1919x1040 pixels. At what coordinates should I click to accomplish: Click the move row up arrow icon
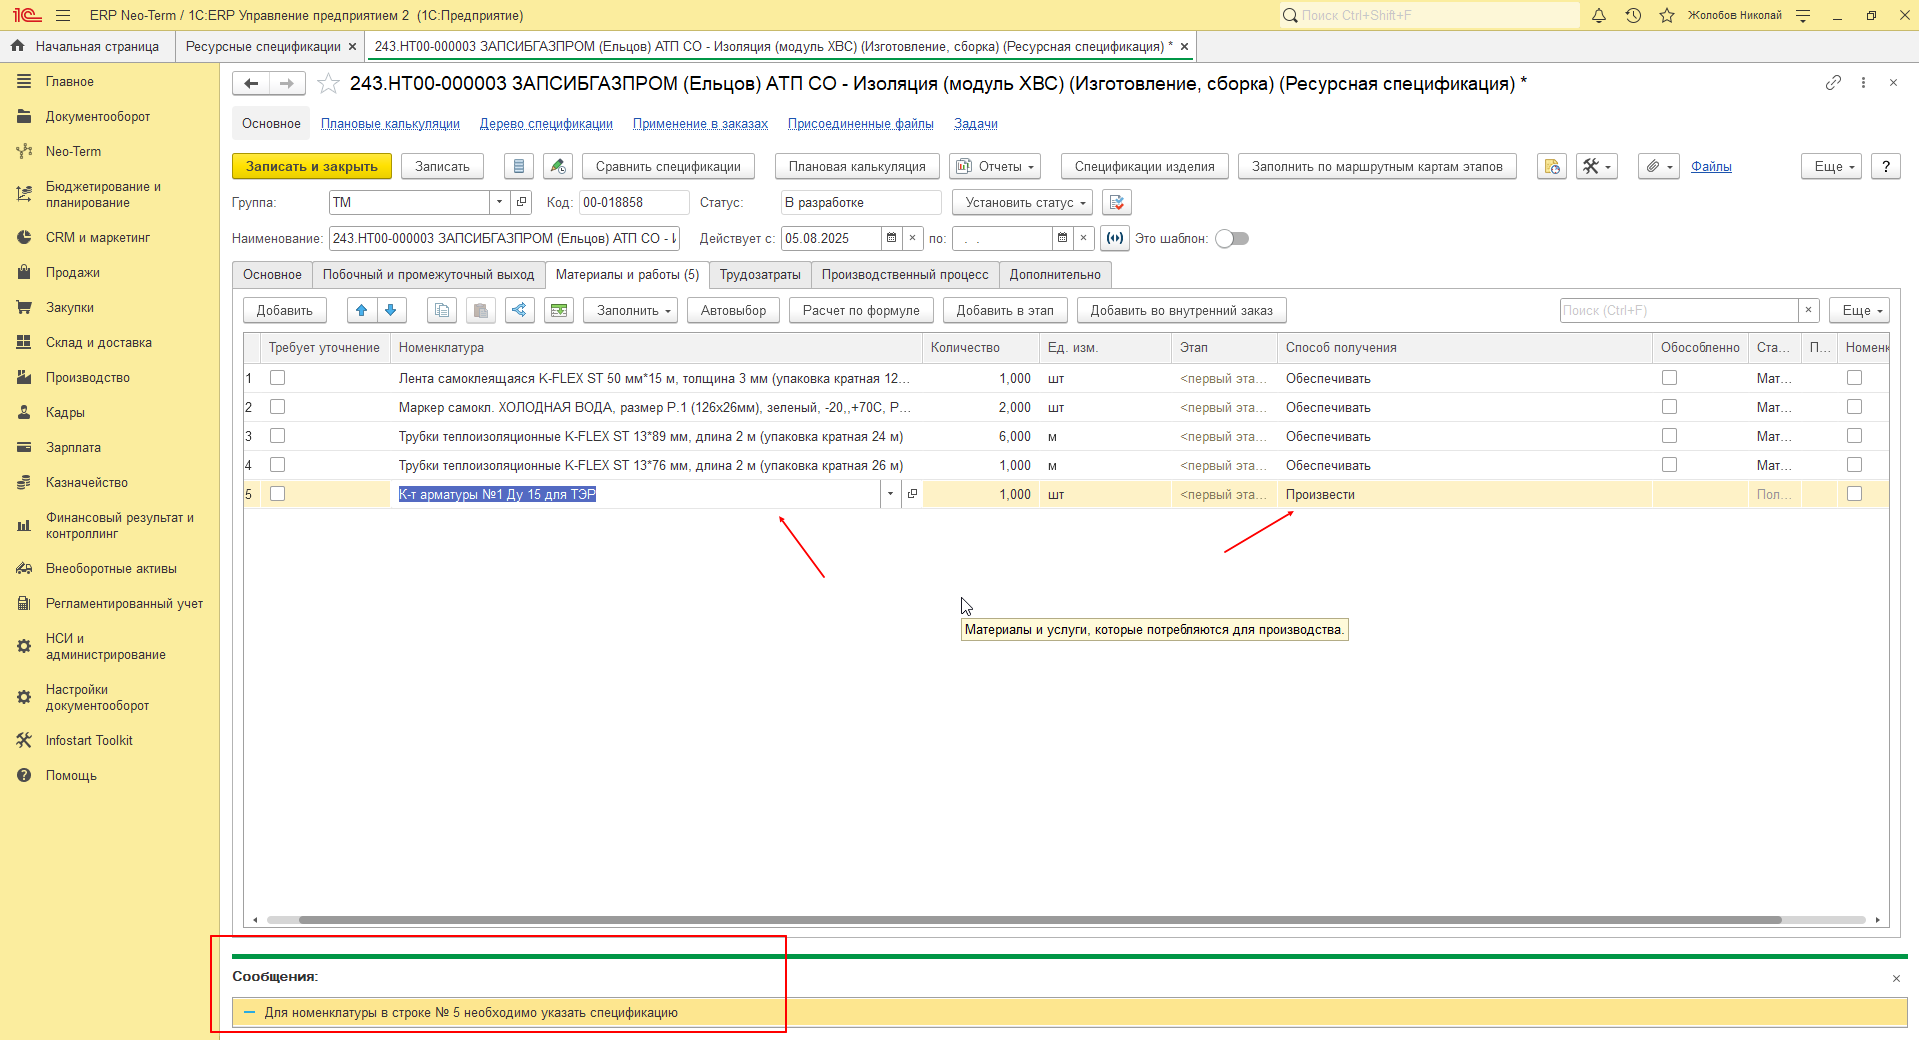[362, 310]
